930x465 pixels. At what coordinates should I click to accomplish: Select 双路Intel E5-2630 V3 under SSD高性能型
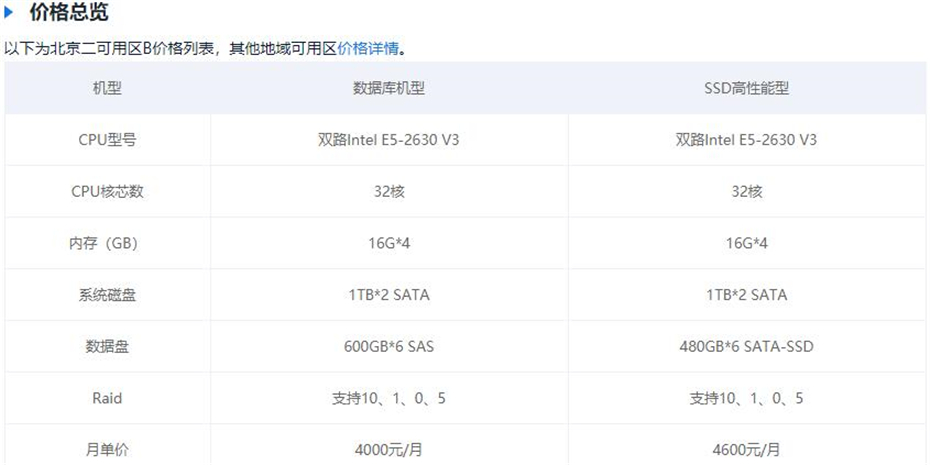tap(746, 140)
